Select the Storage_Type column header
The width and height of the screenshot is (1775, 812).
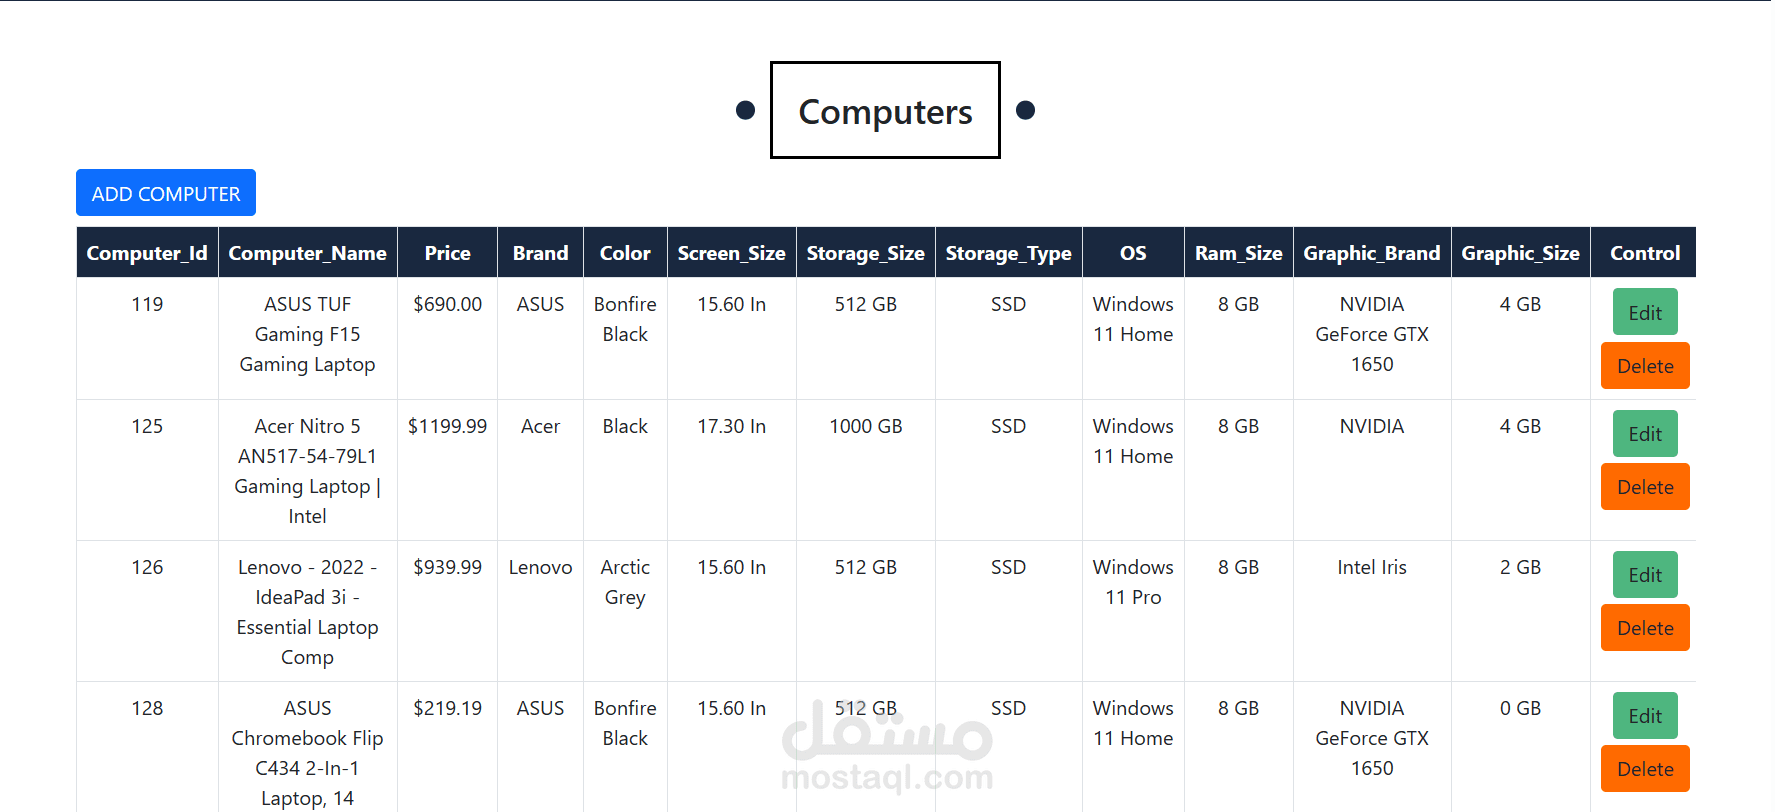(1009, 253)
